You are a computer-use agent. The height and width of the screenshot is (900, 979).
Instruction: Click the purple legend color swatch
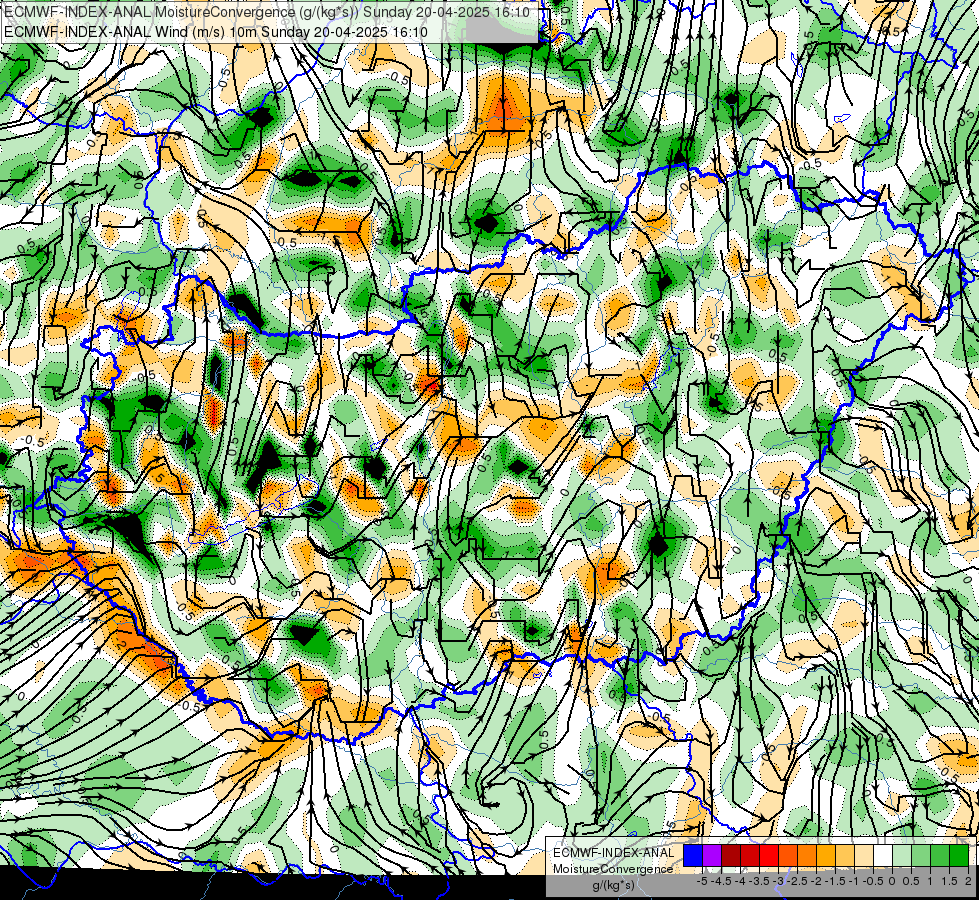click(x=712, y=856)
